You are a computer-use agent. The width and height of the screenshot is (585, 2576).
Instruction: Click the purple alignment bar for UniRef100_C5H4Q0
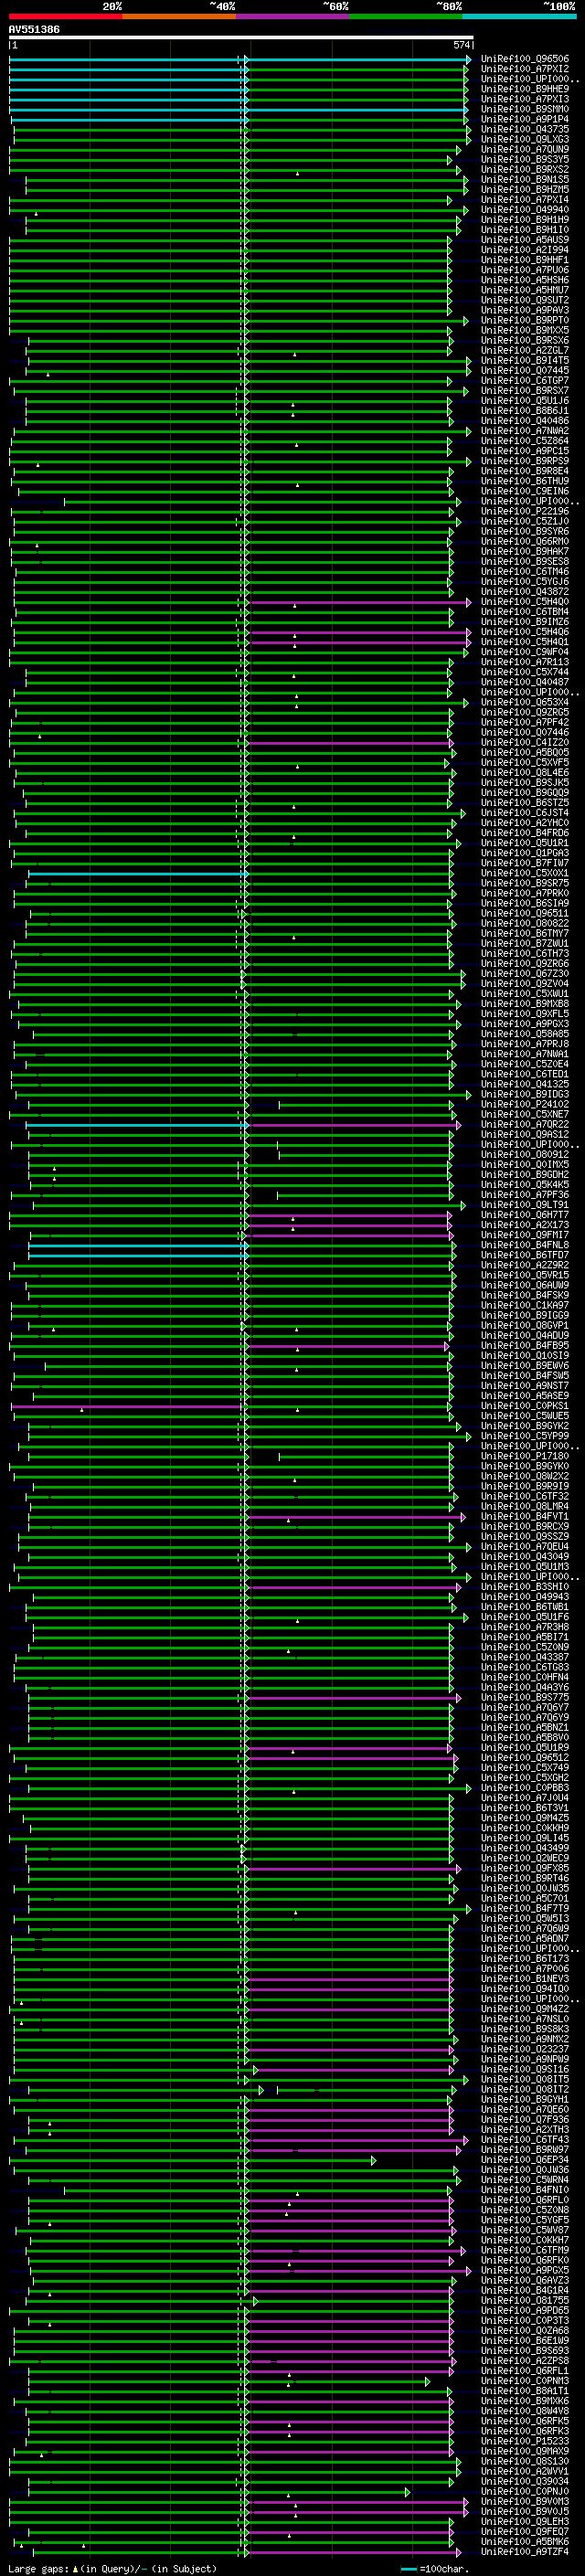pyautogui.click(x=358, y=602)
